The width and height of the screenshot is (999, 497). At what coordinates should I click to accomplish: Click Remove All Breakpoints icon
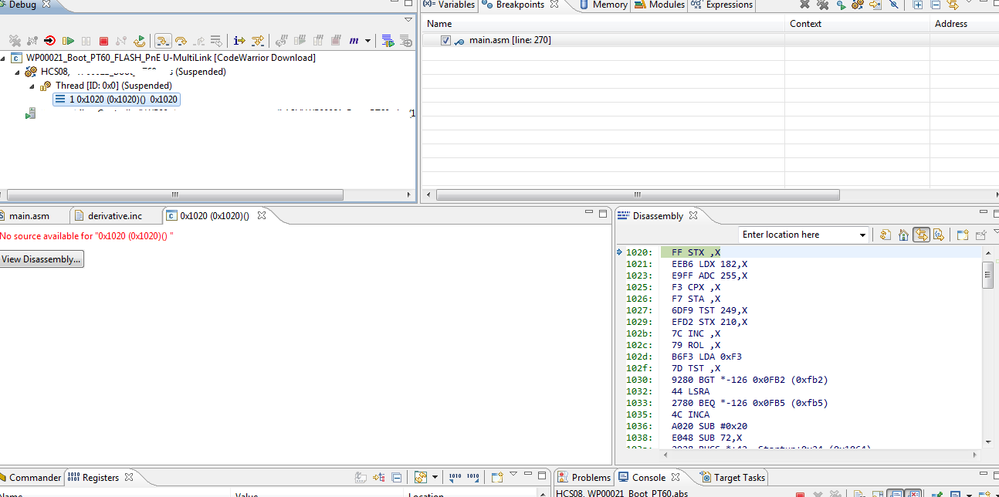point(823,4)
